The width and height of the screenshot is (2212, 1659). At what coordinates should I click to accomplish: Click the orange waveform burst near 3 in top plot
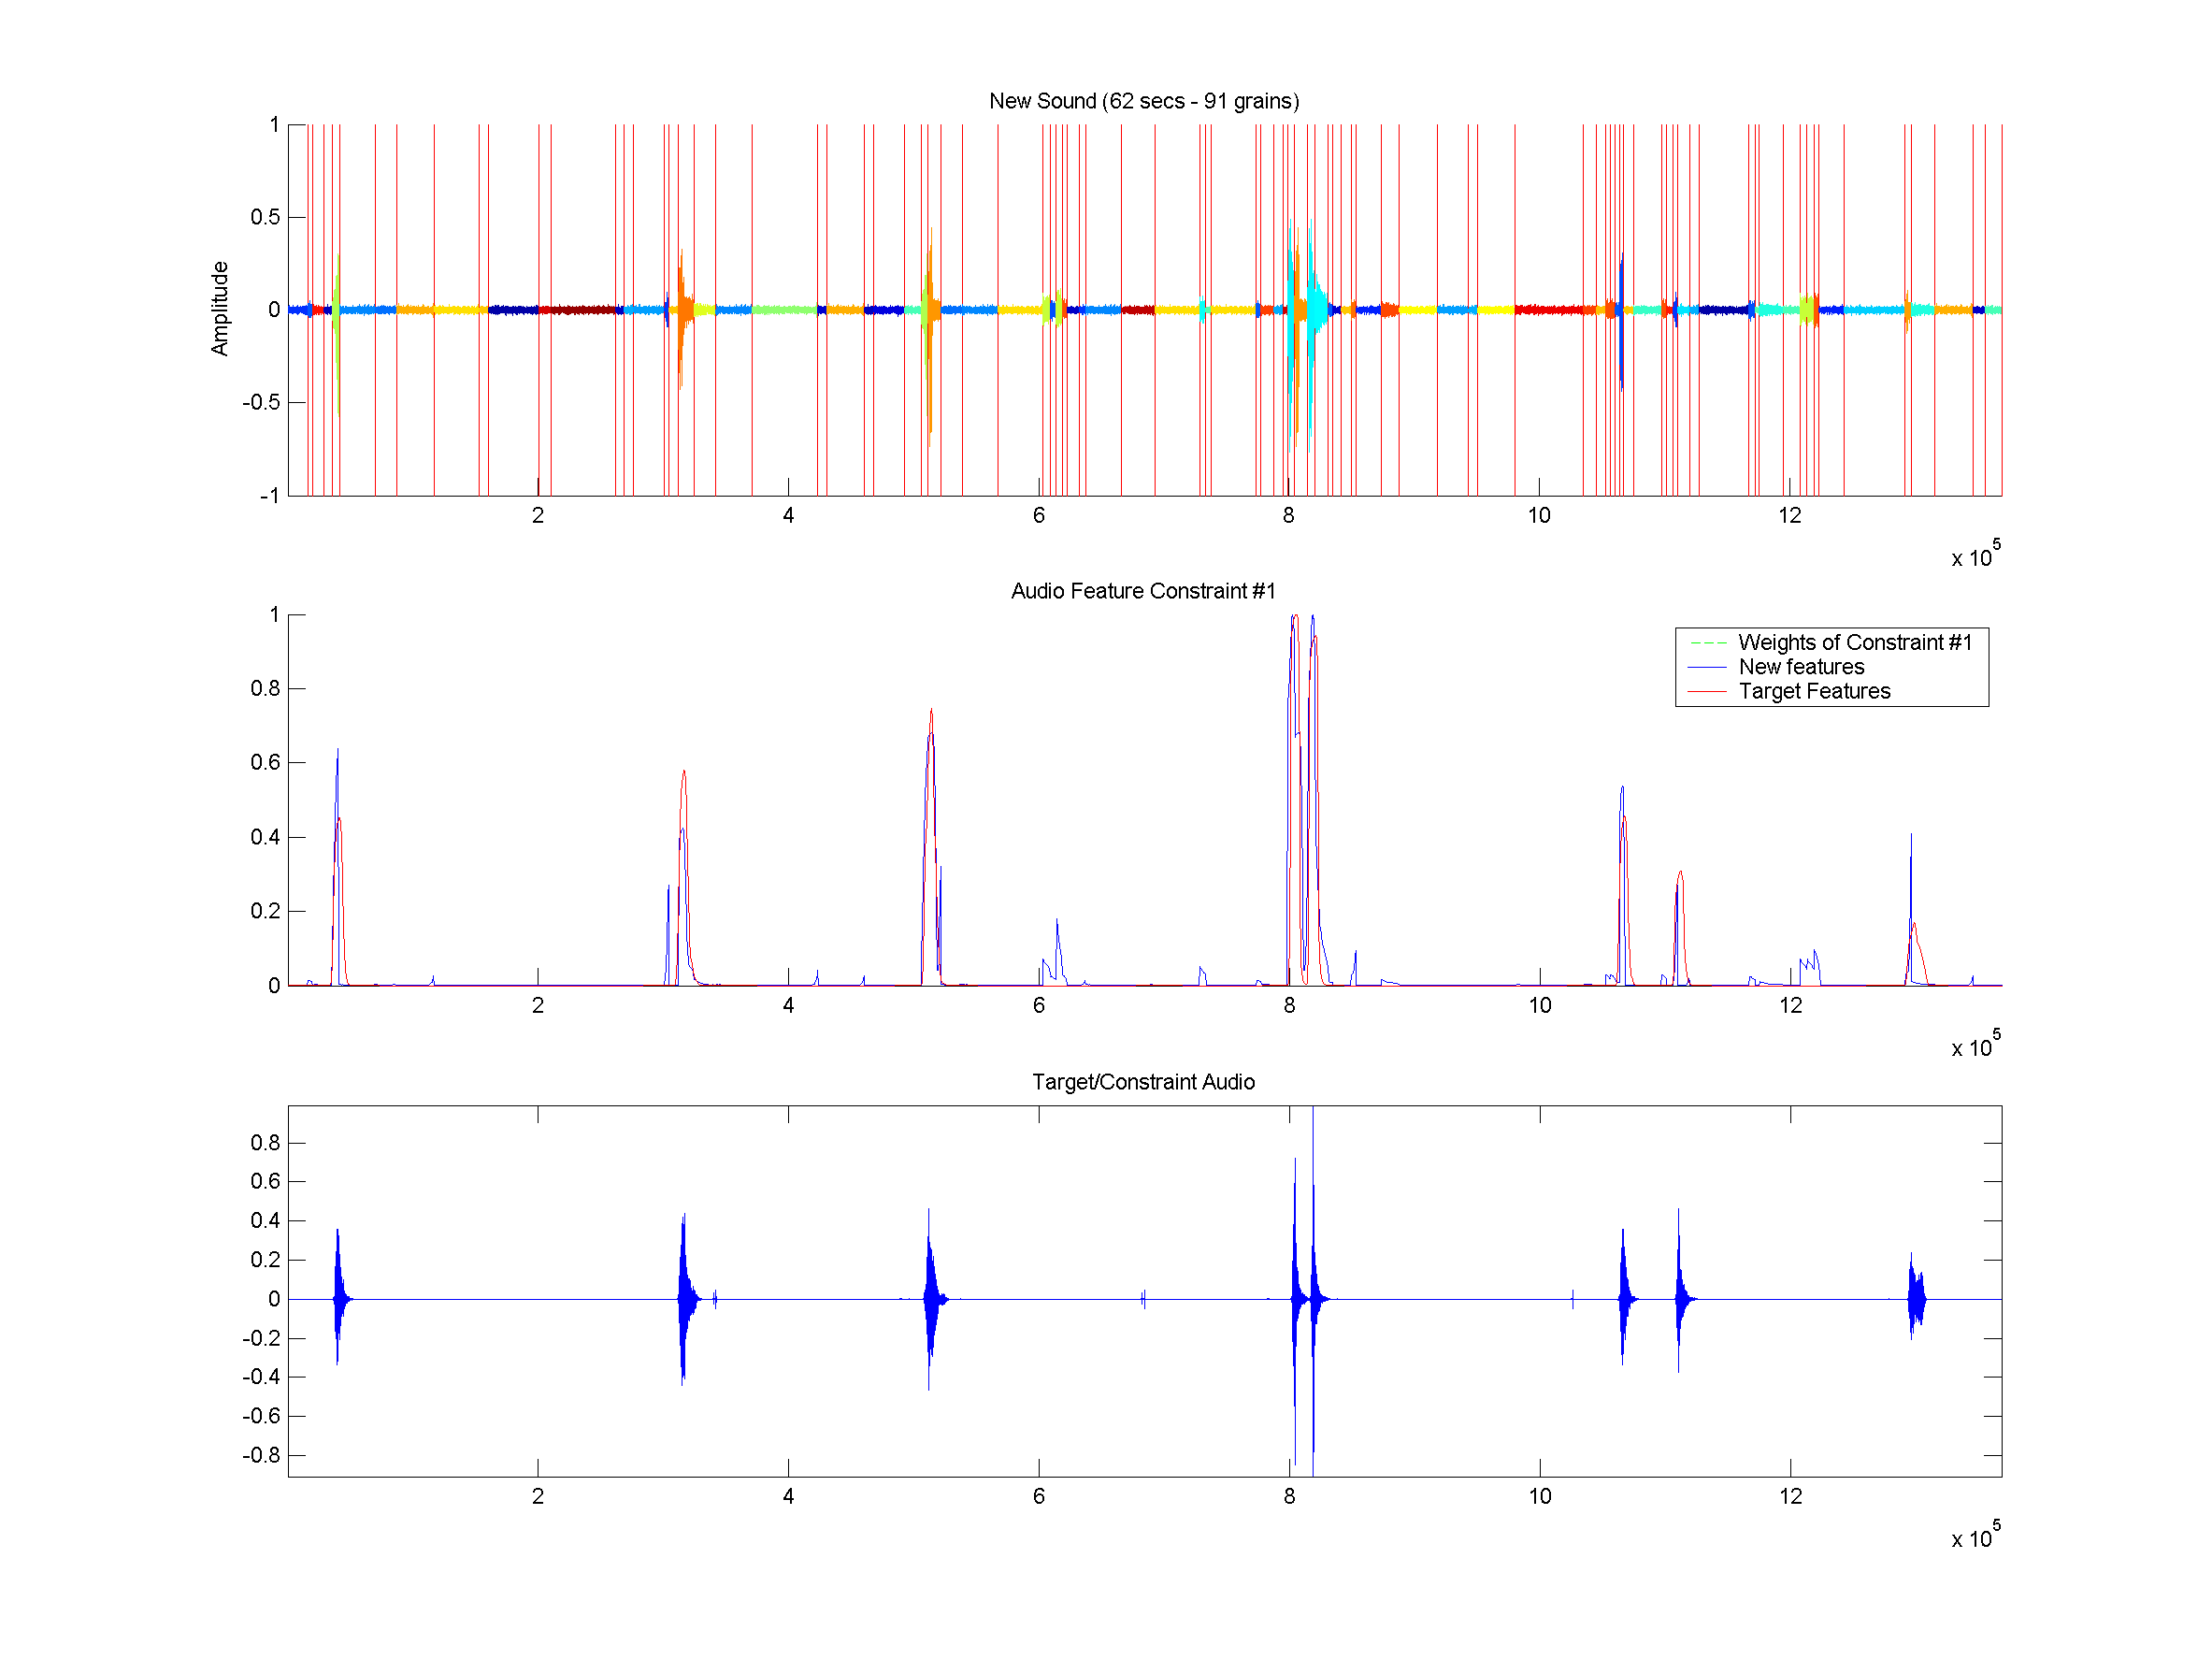click(x=682, y=310)
